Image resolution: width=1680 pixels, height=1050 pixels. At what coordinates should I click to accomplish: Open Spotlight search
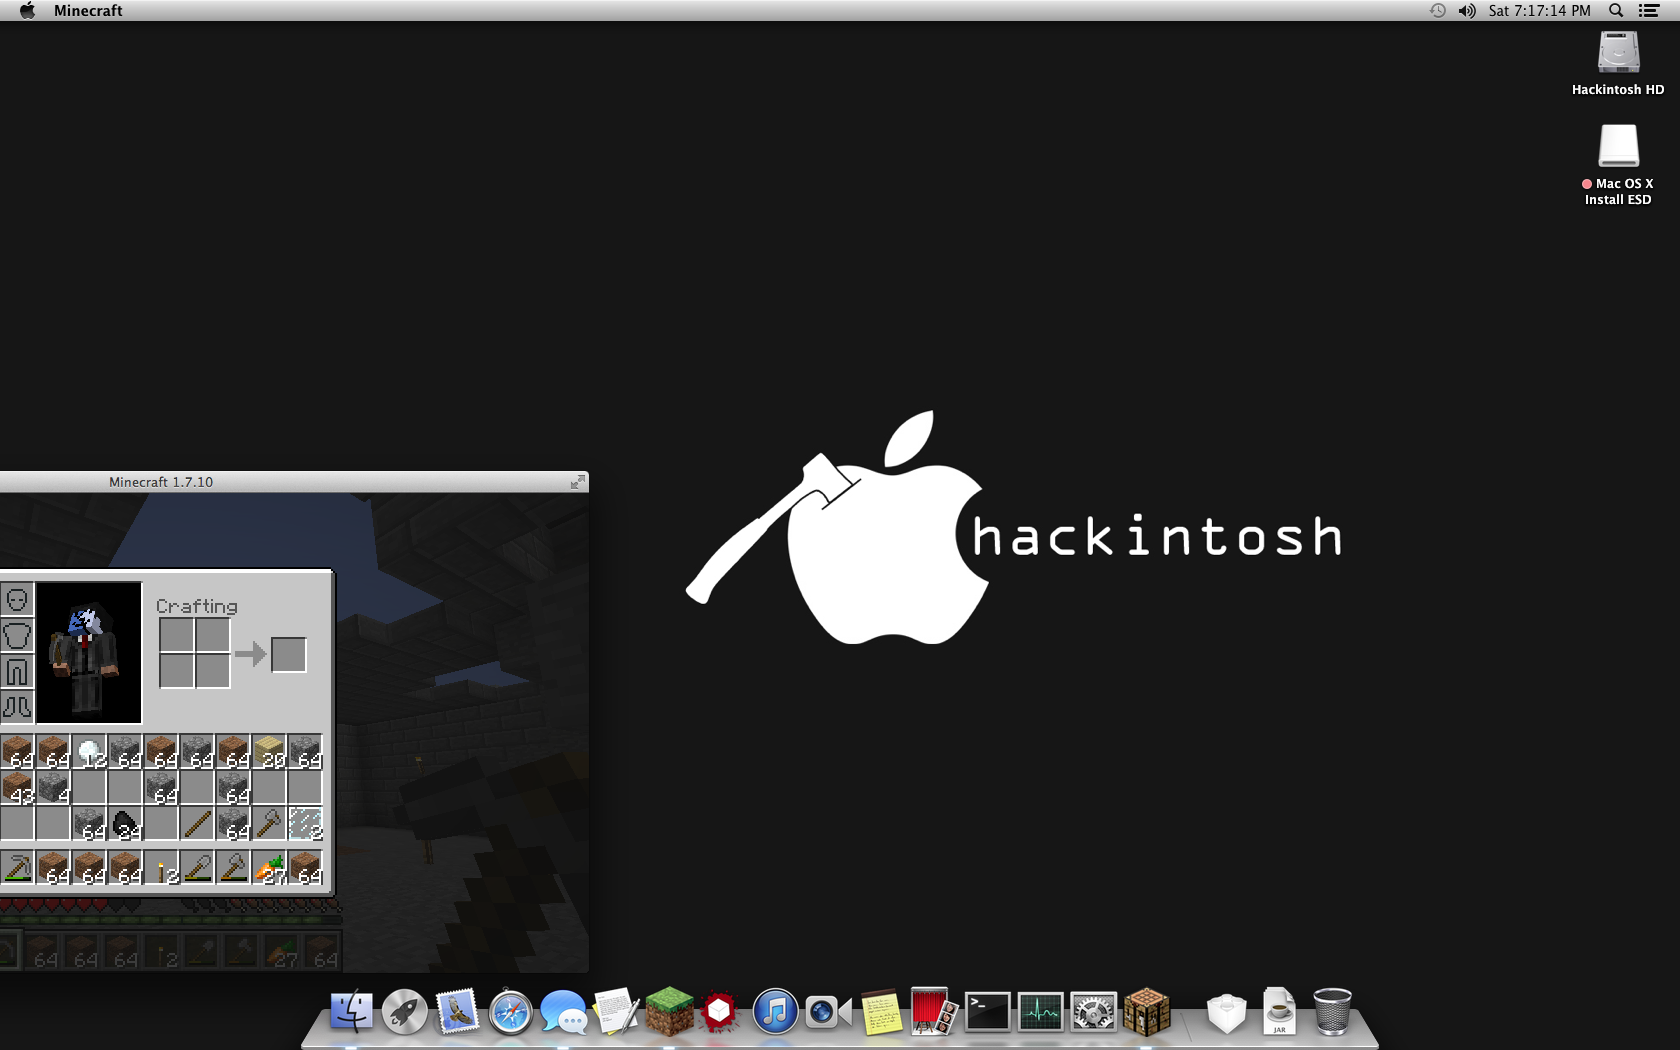click(x=1616, y=10)
